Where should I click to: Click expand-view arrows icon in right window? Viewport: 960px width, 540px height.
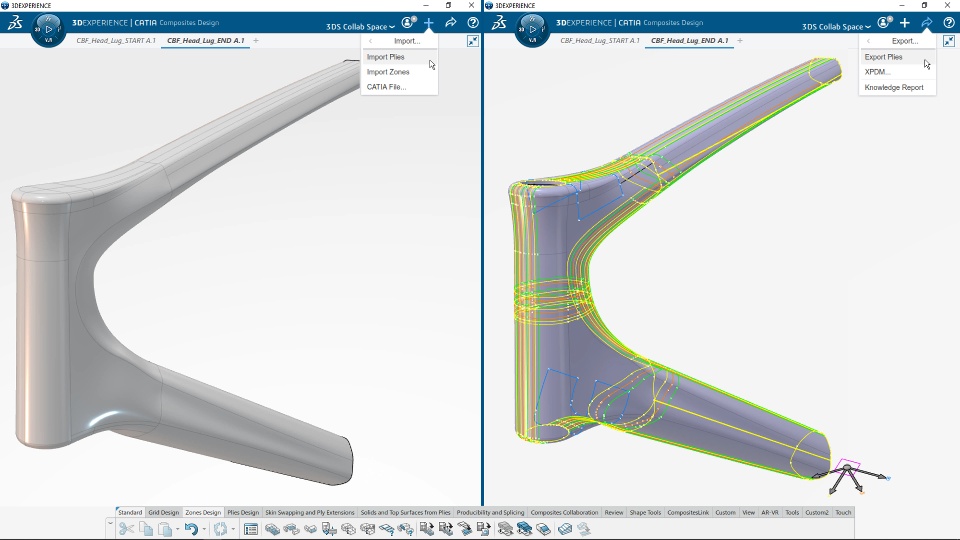click(949, 41)
